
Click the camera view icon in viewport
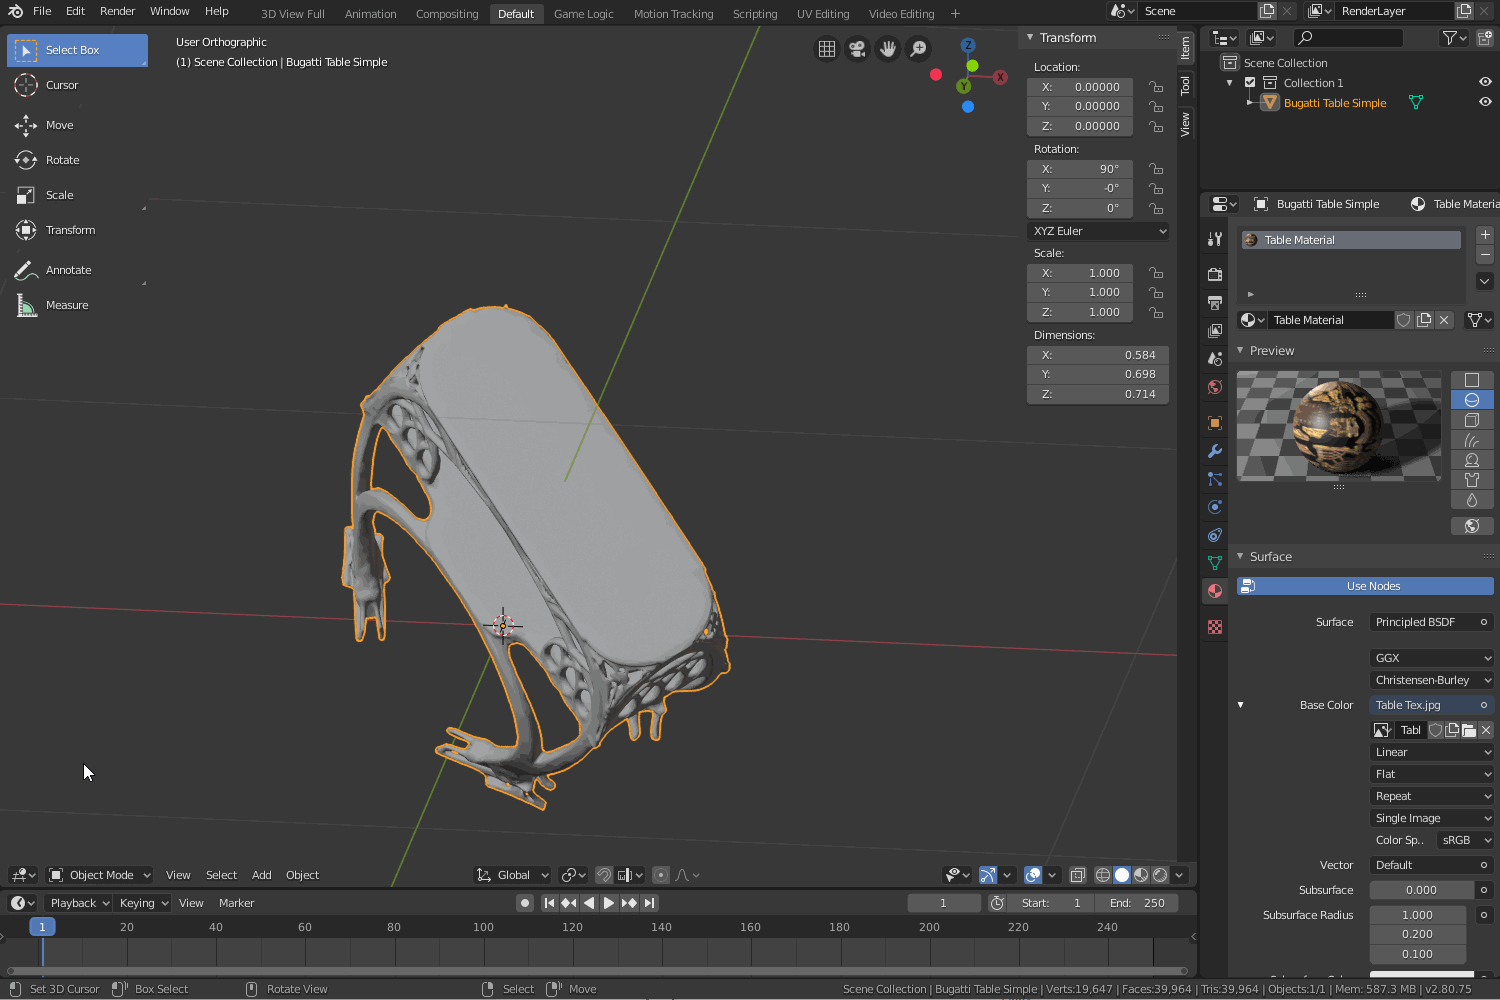tap(857, 49)
